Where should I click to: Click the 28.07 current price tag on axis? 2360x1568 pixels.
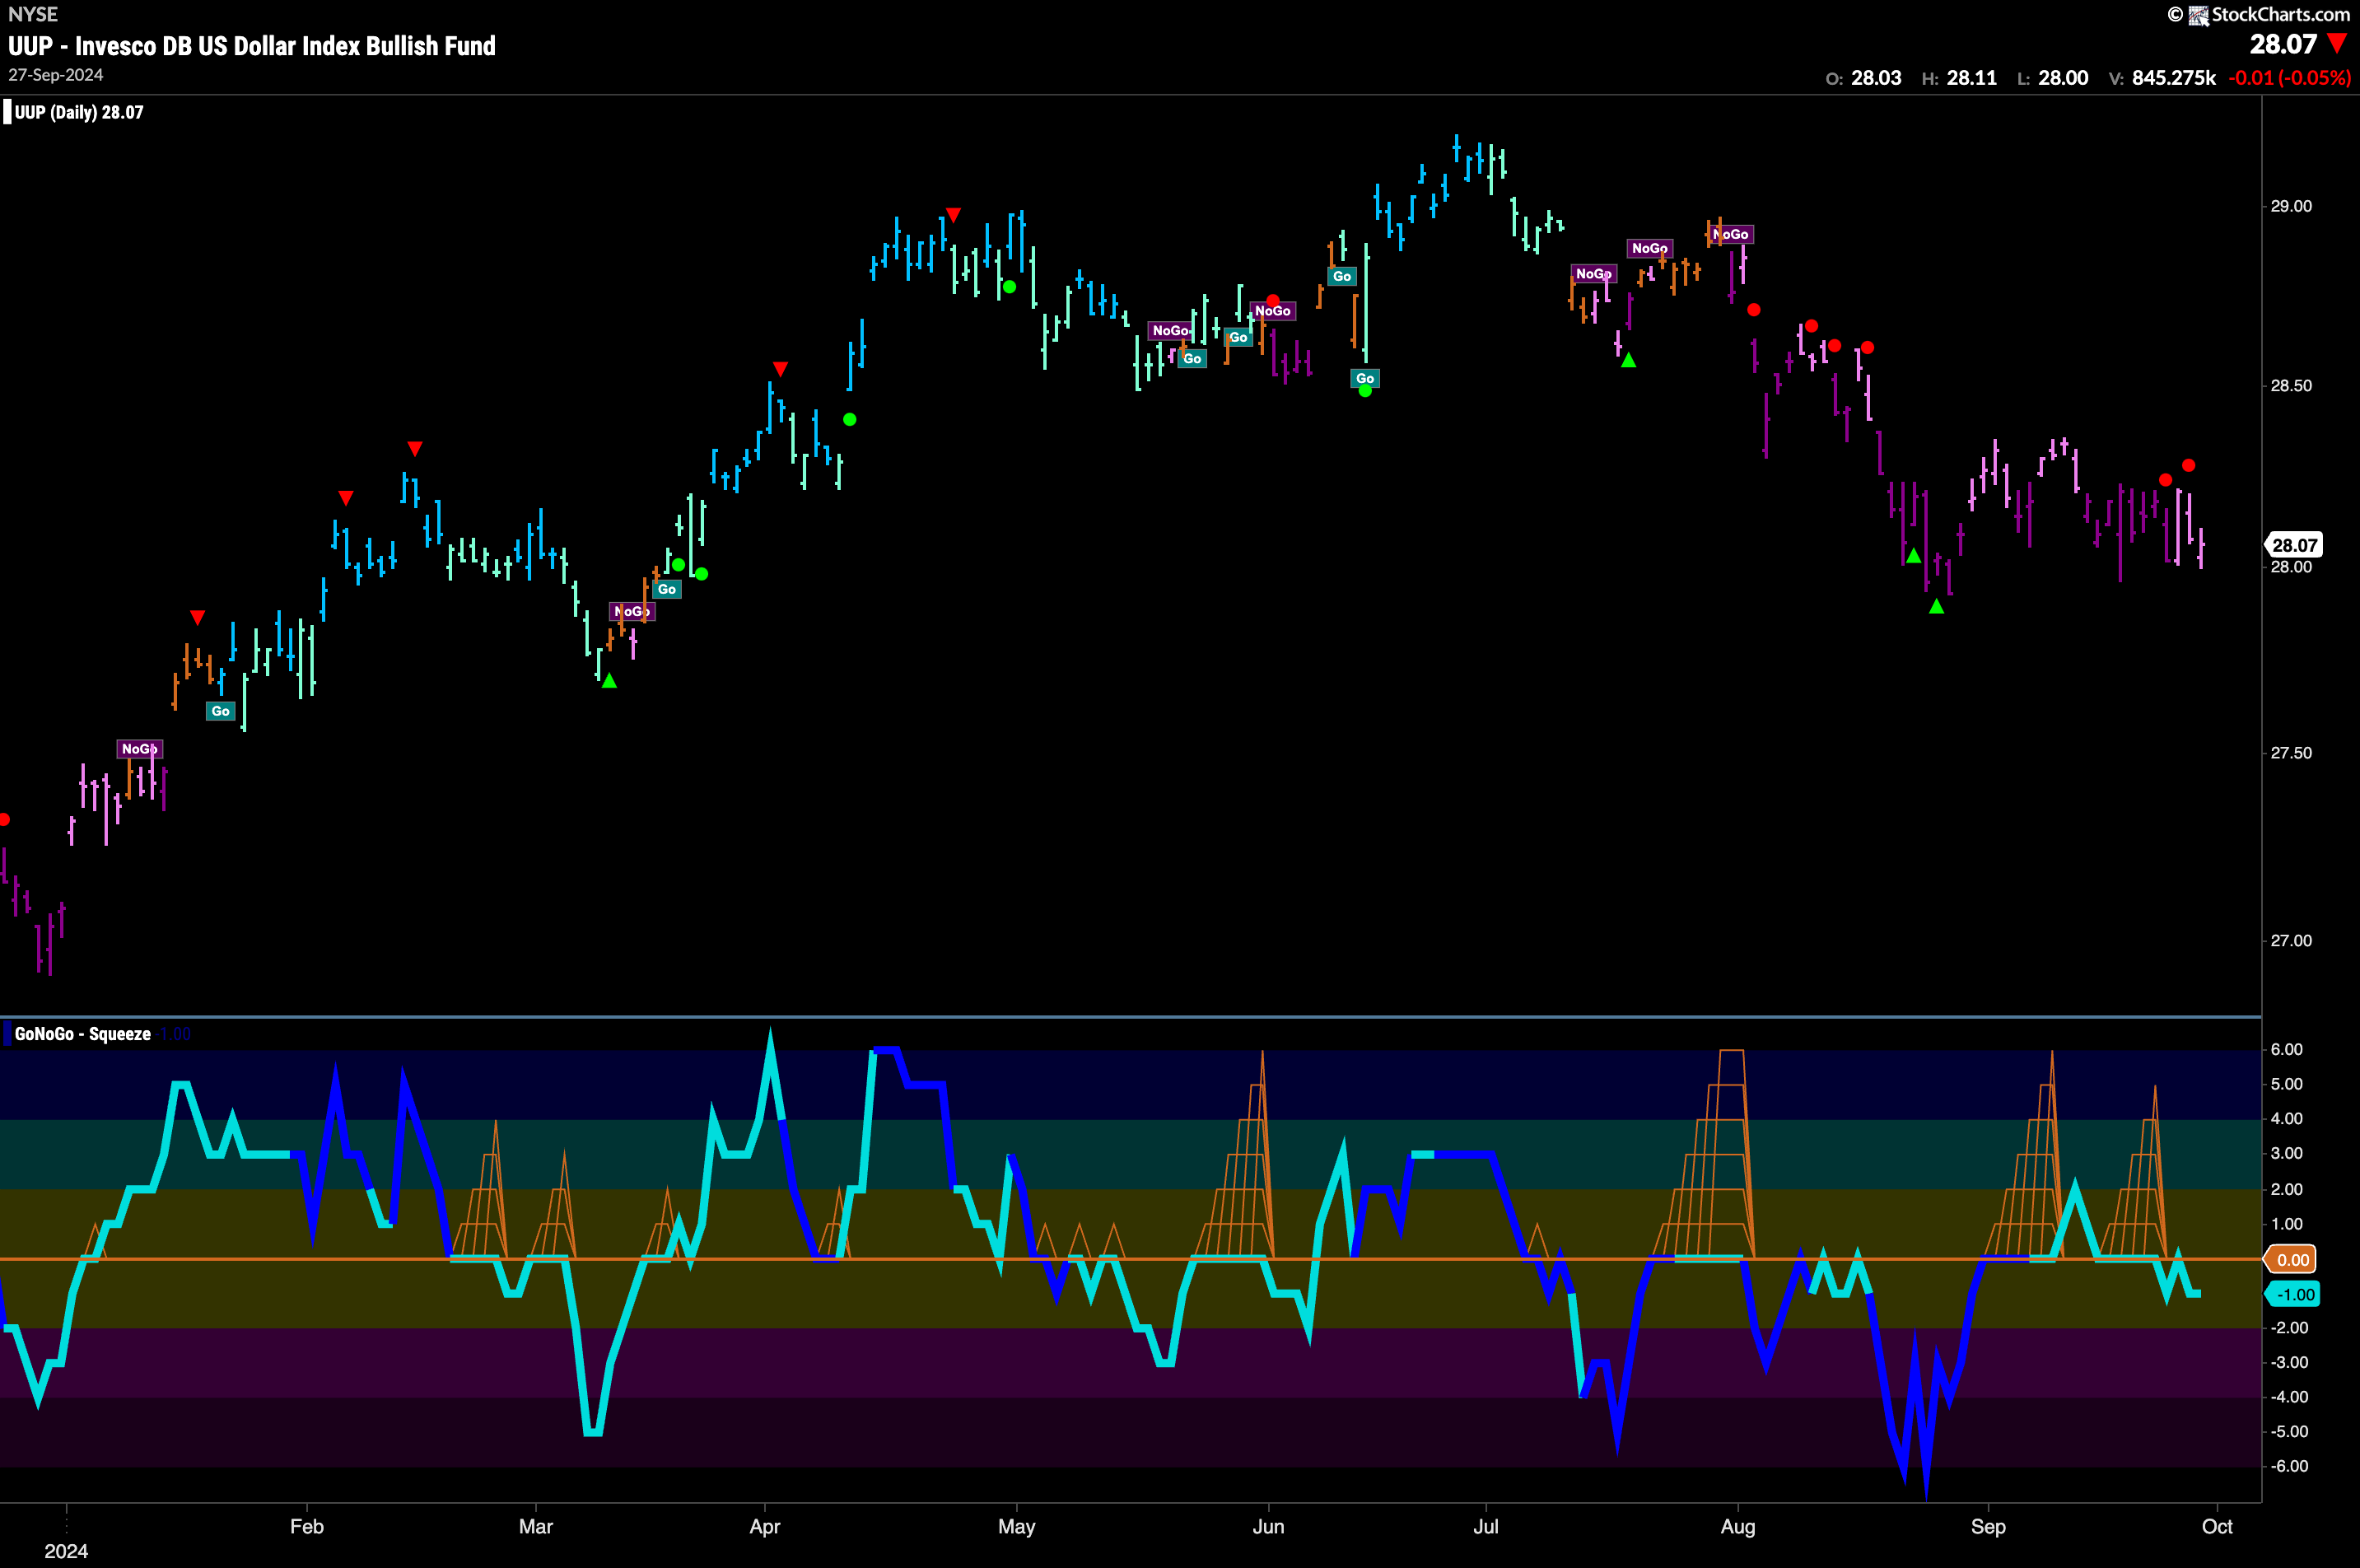point(2294,545)
